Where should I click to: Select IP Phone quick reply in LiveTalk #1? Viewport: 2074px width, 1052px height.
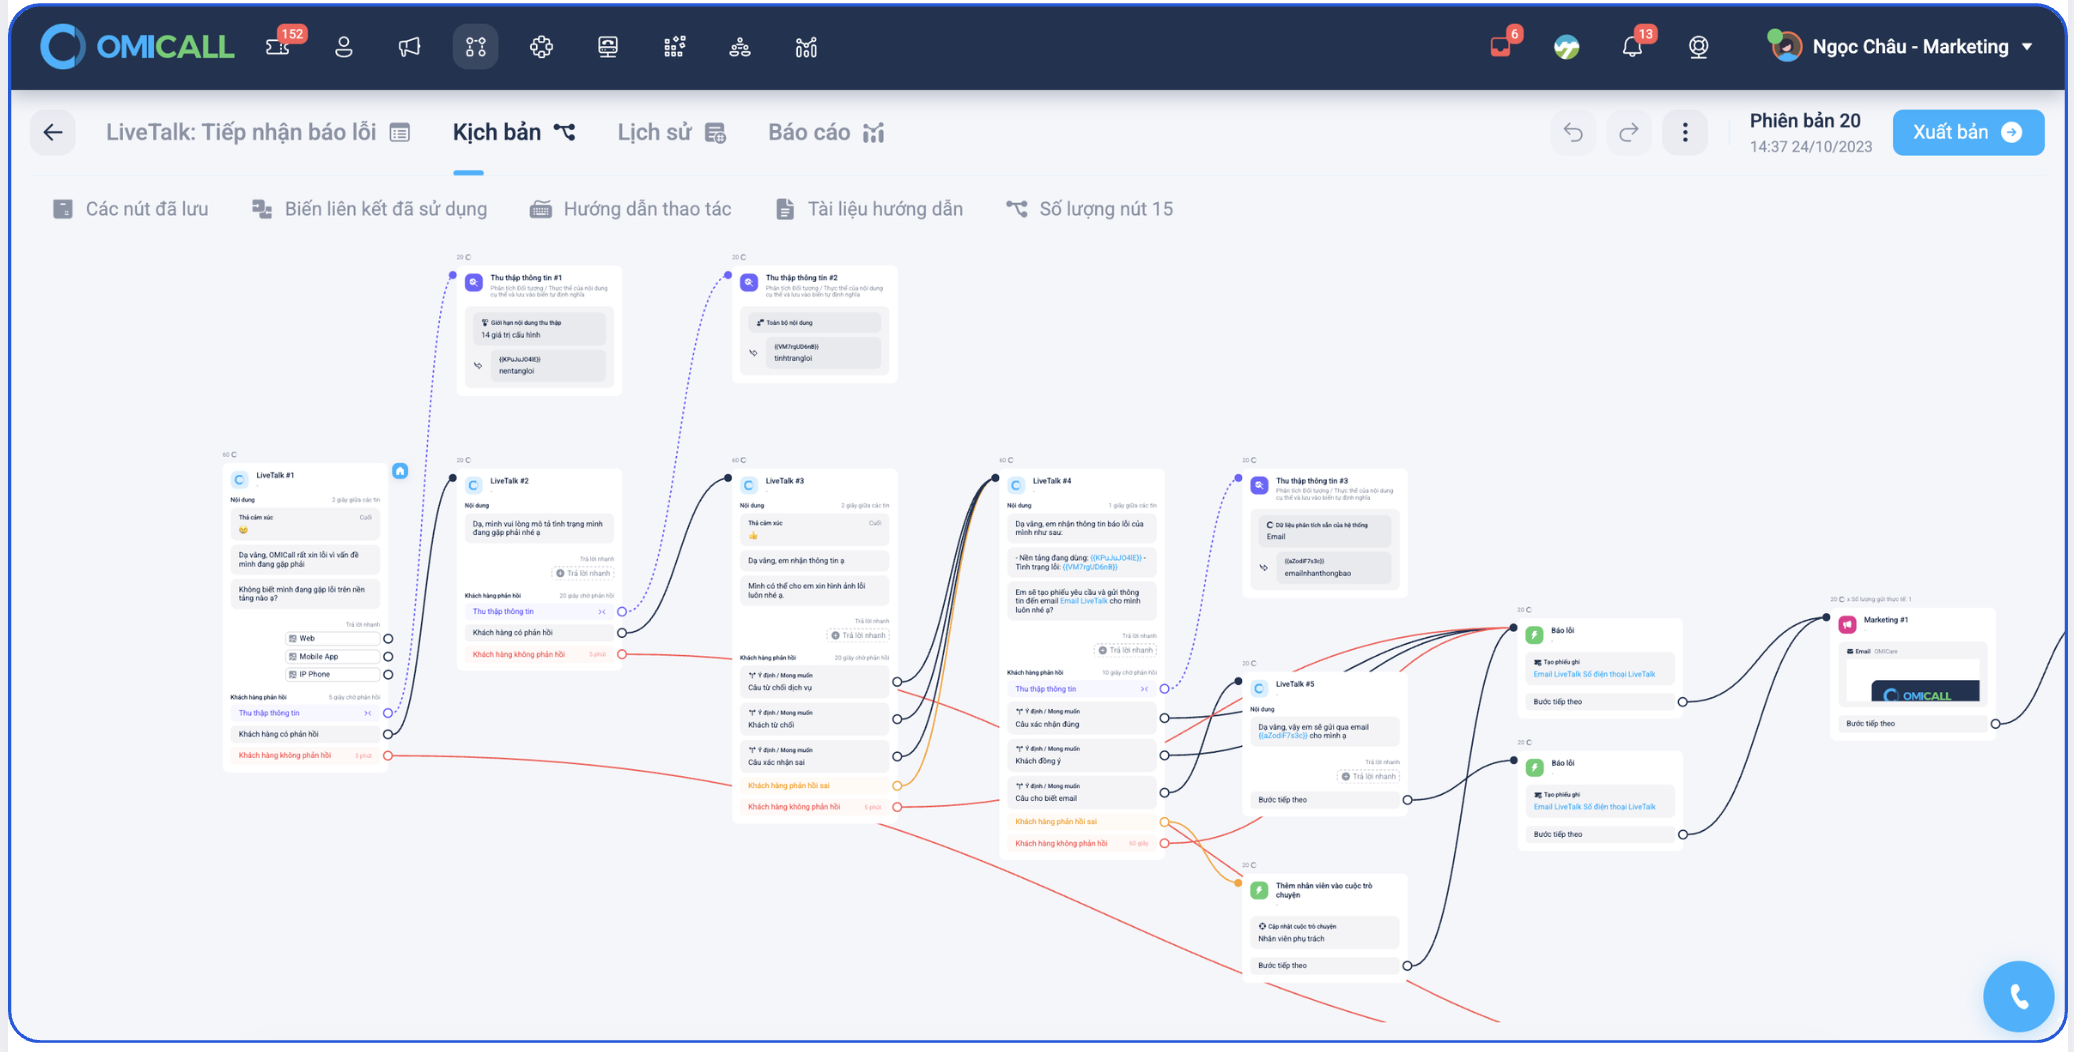pos(332,674)
